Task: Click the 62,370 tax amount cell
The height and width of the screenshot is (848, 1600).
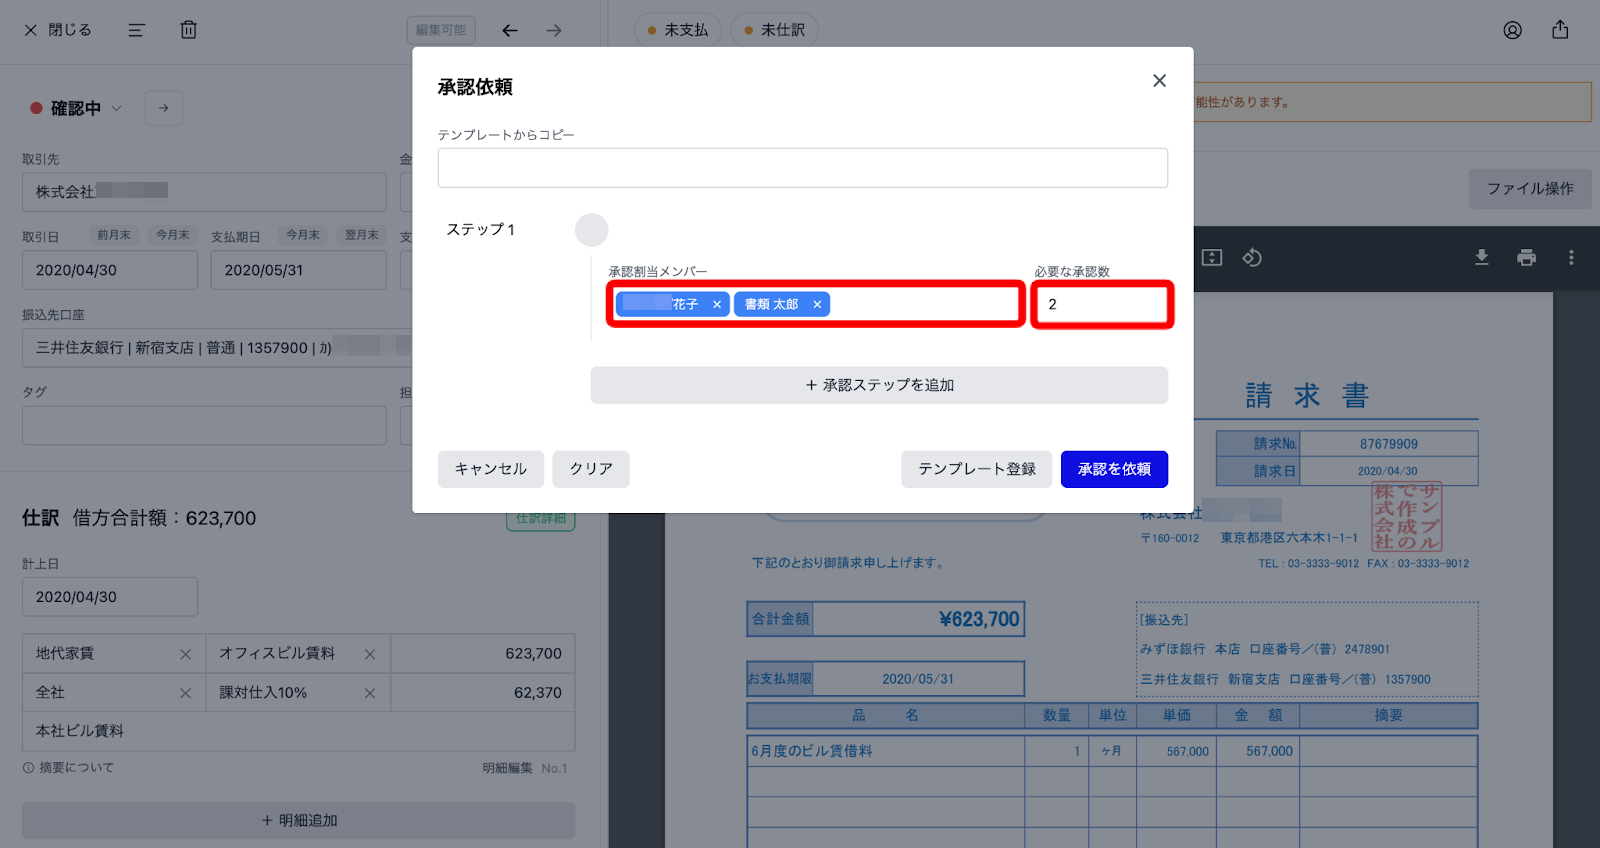Action: pos(483,693)
